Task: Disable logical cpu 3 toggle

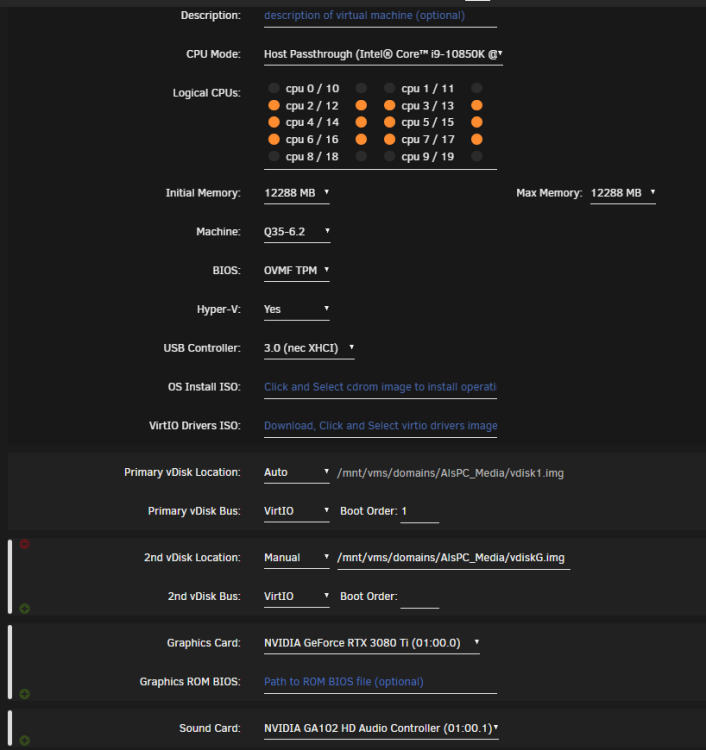Action: [x=389, y=105]
